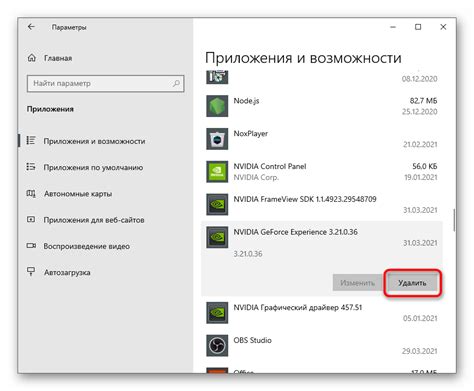Screen dimensions: 474x391
Task: Open Приложения для веб-сайтов icon
Action: [31, 220]
